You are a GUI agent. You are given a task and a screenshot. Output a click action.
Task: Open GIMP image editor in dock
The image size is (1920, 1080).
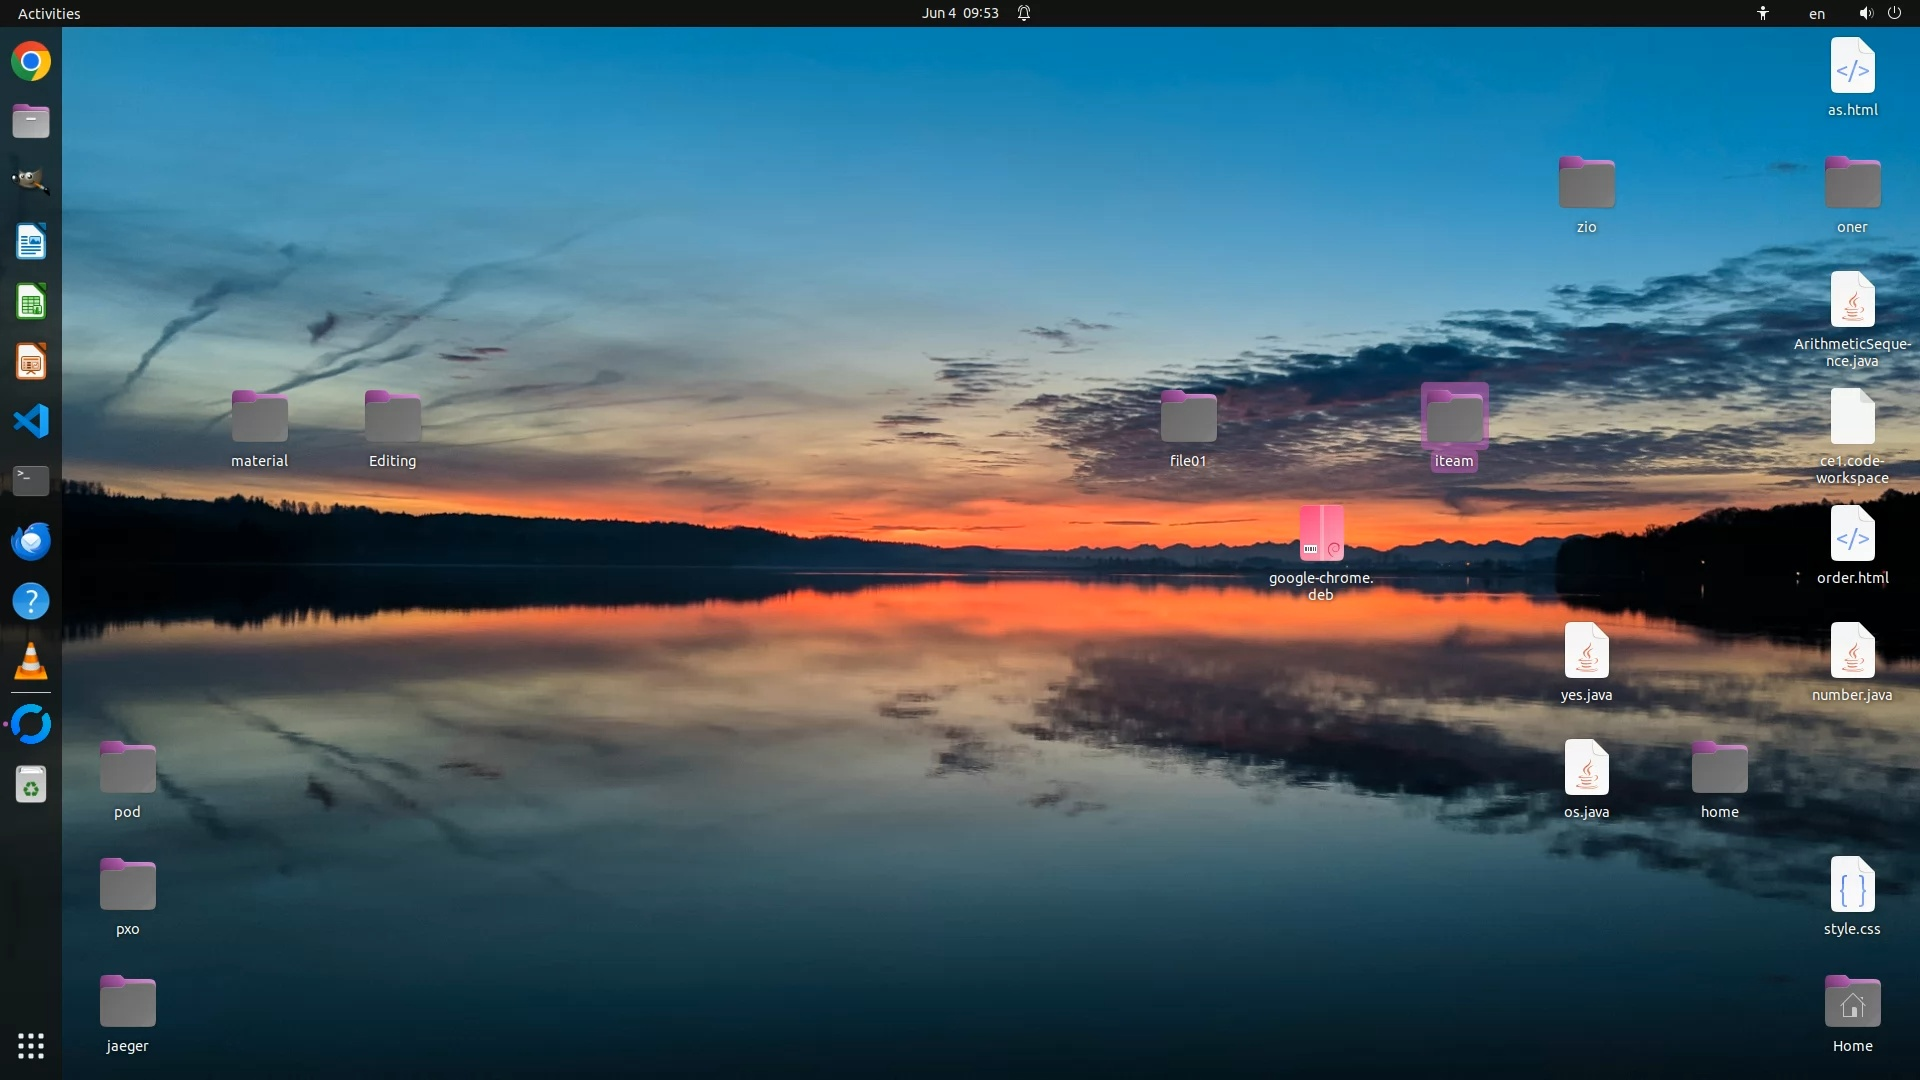pos(31,181)
